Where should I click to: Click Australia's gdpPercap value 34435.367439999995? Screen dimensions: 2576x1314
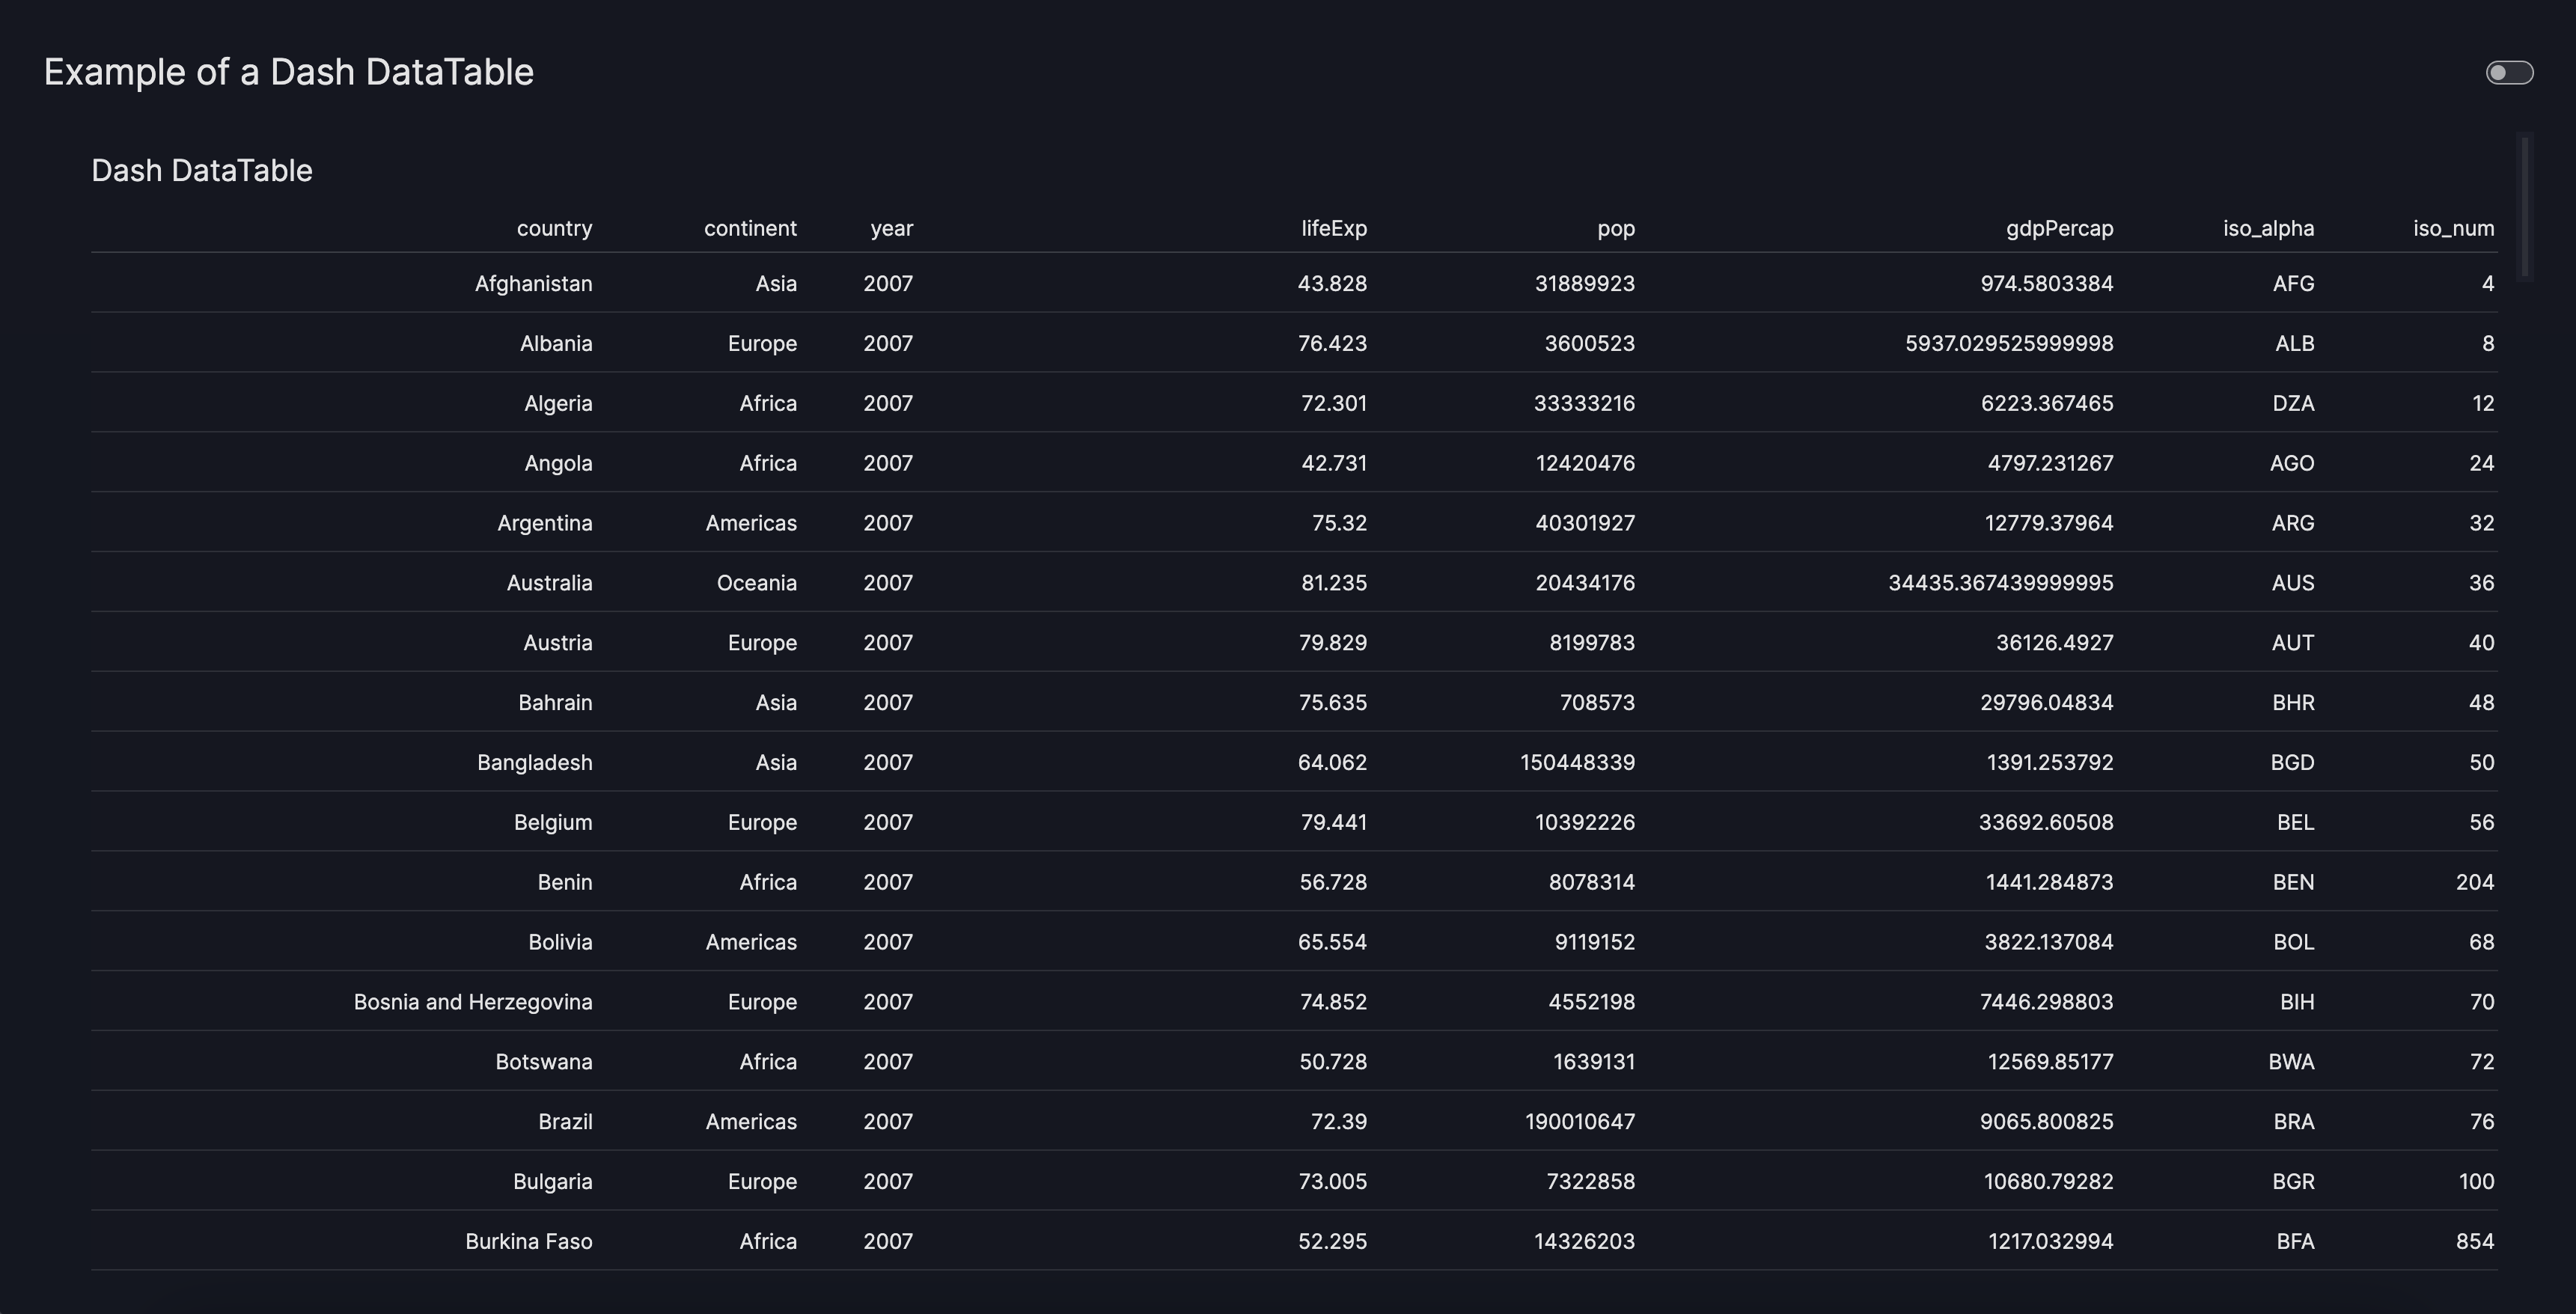coord(2000,583)
